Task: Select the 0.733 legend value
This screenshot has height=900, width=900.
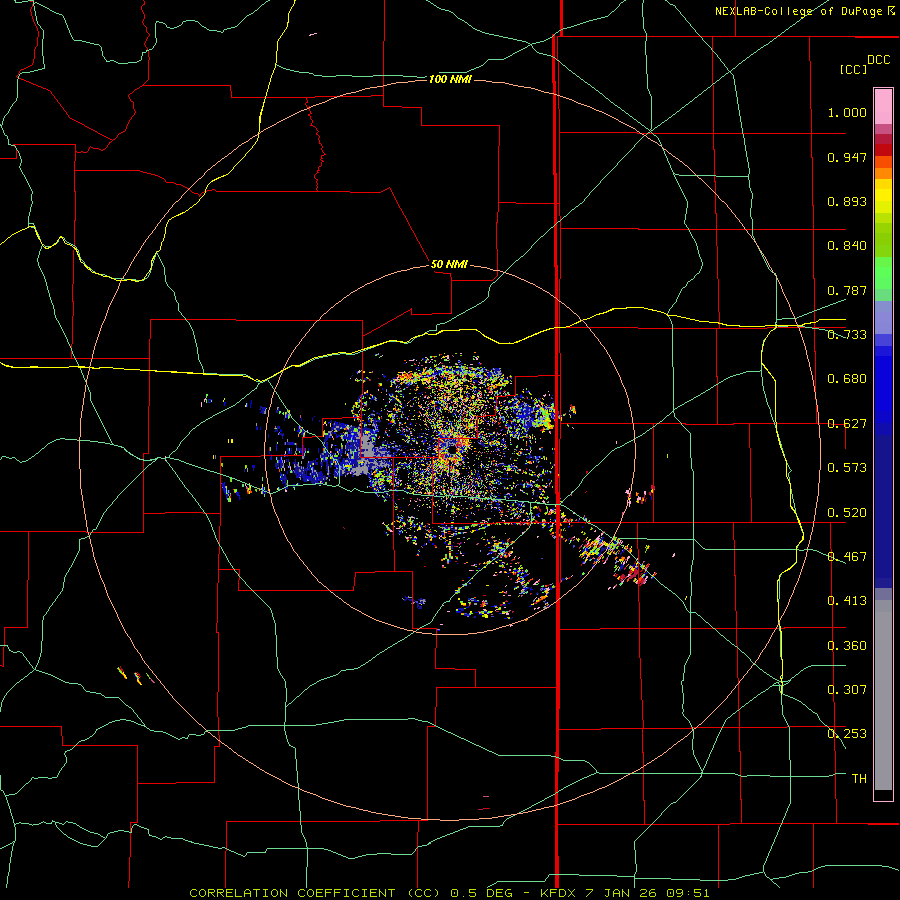Action: click(x=847, y=335)
